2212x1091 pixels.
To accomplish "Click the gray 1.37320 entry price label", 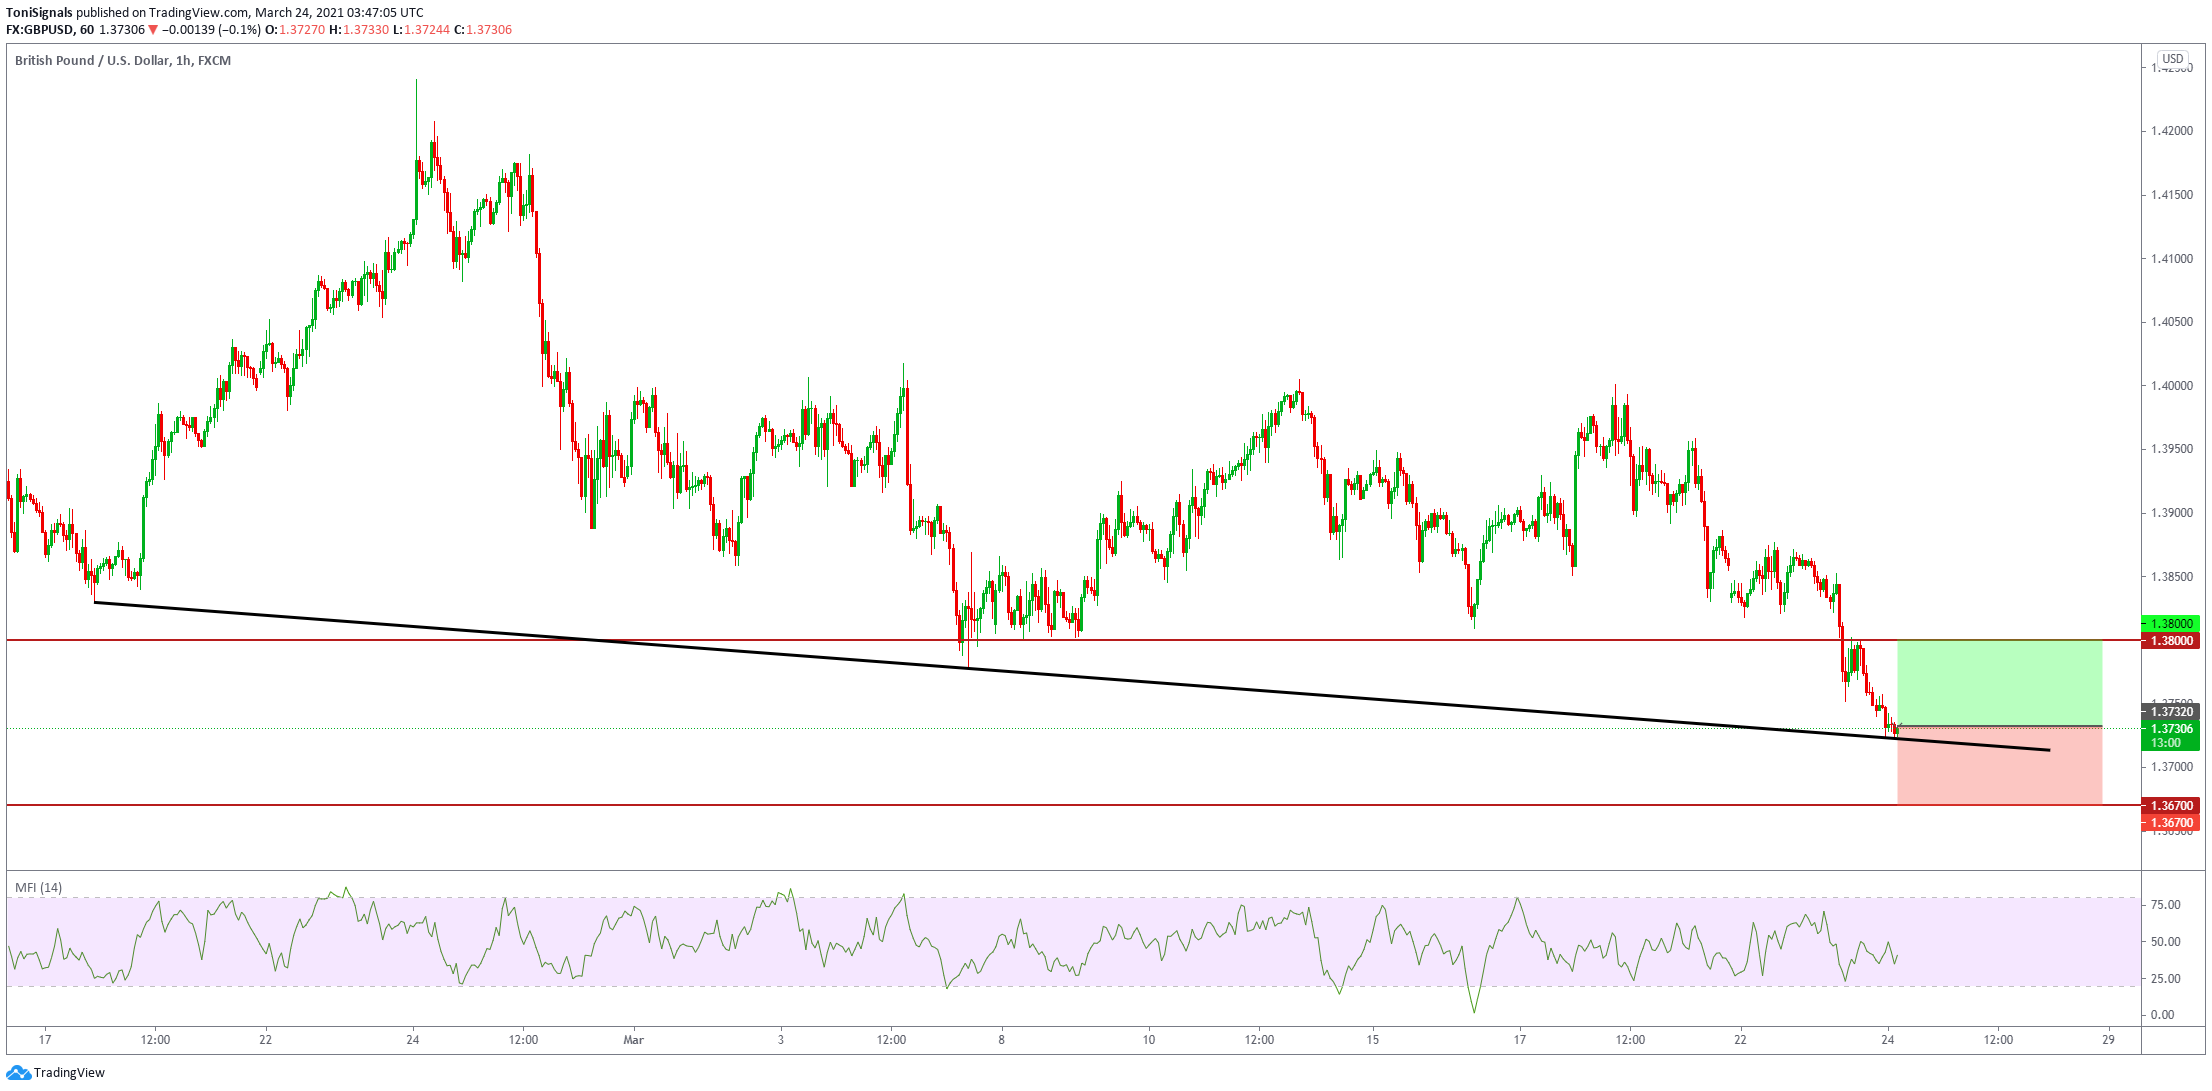I will click(2170, 712).
